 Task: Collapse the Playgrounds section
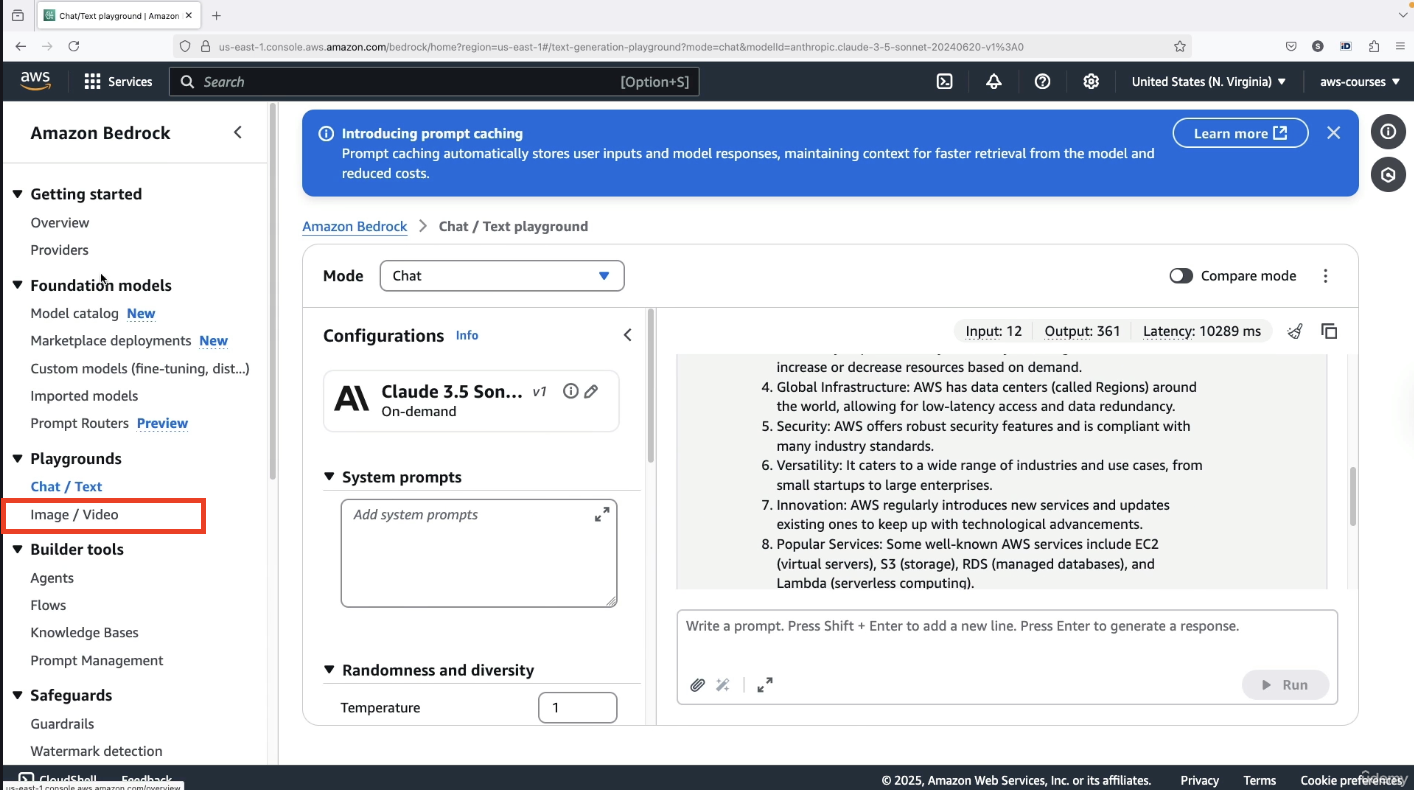18,458
